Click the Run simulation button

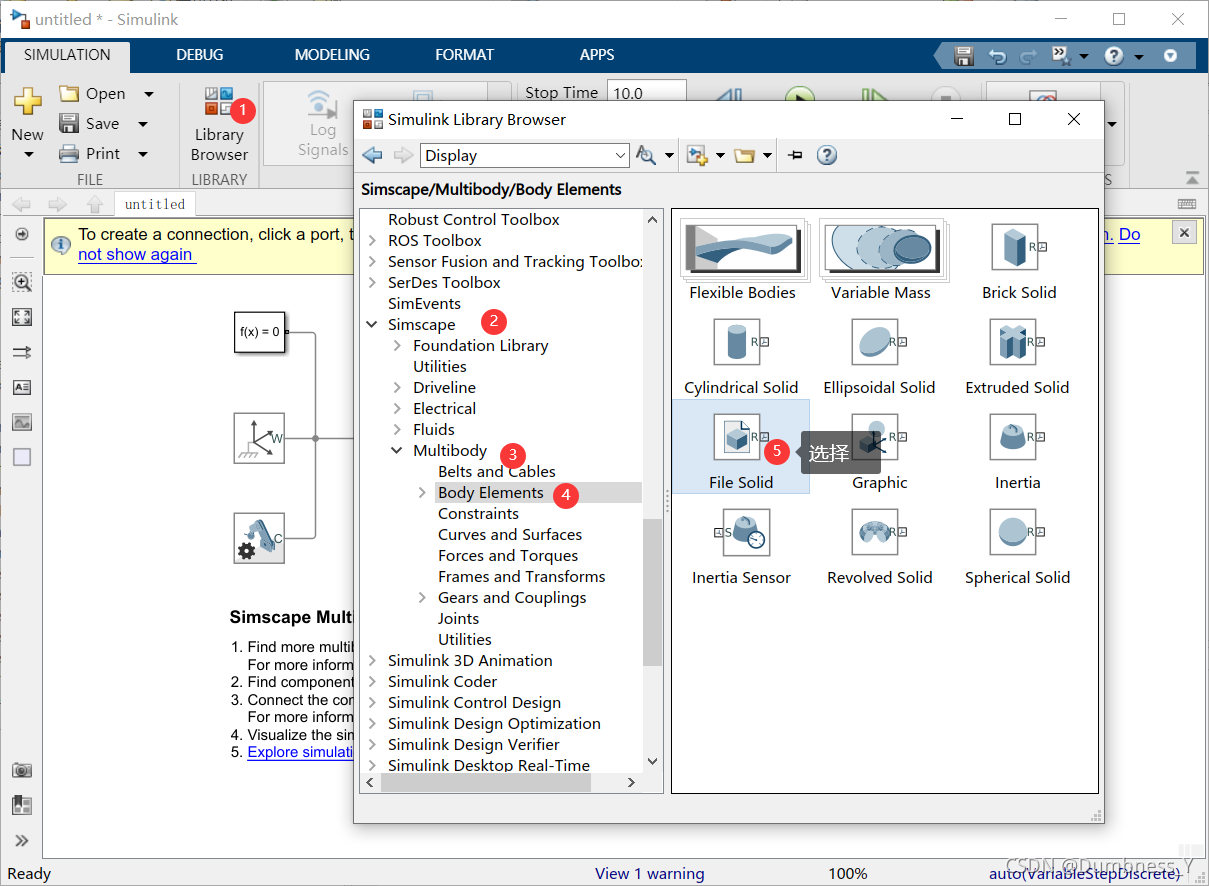coord(799,97)
